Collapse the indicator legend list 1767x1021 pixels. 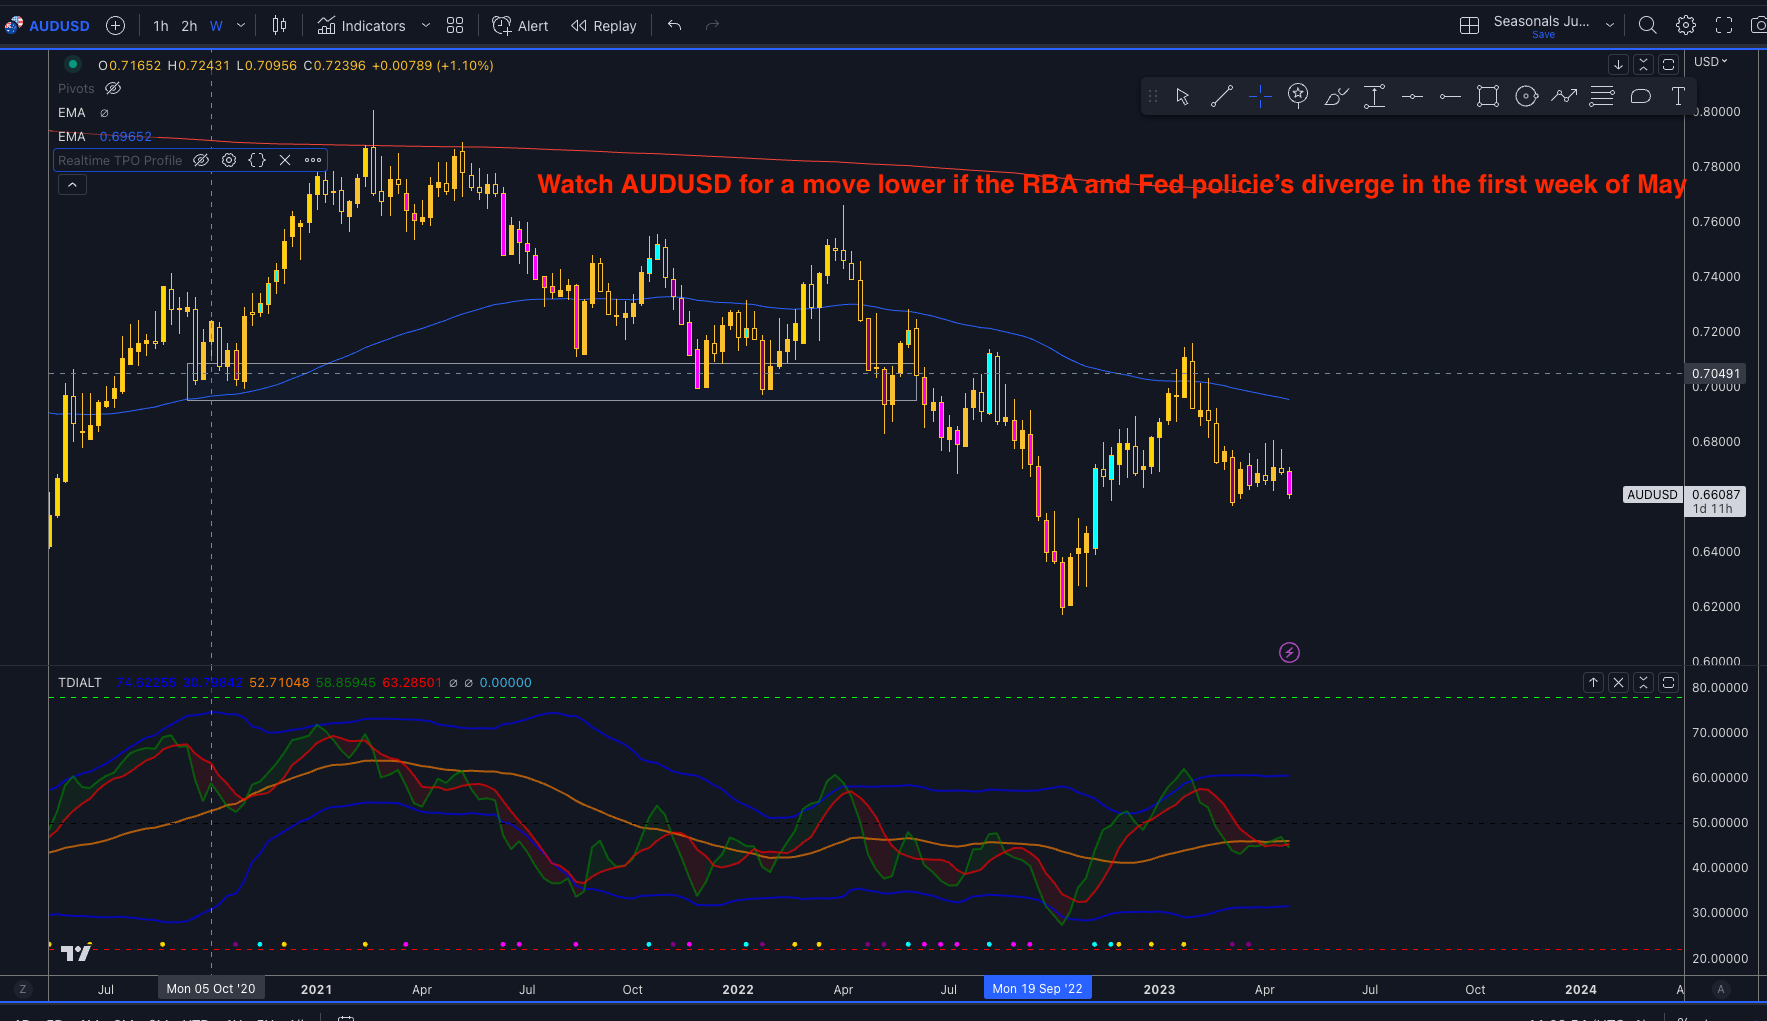72,185
